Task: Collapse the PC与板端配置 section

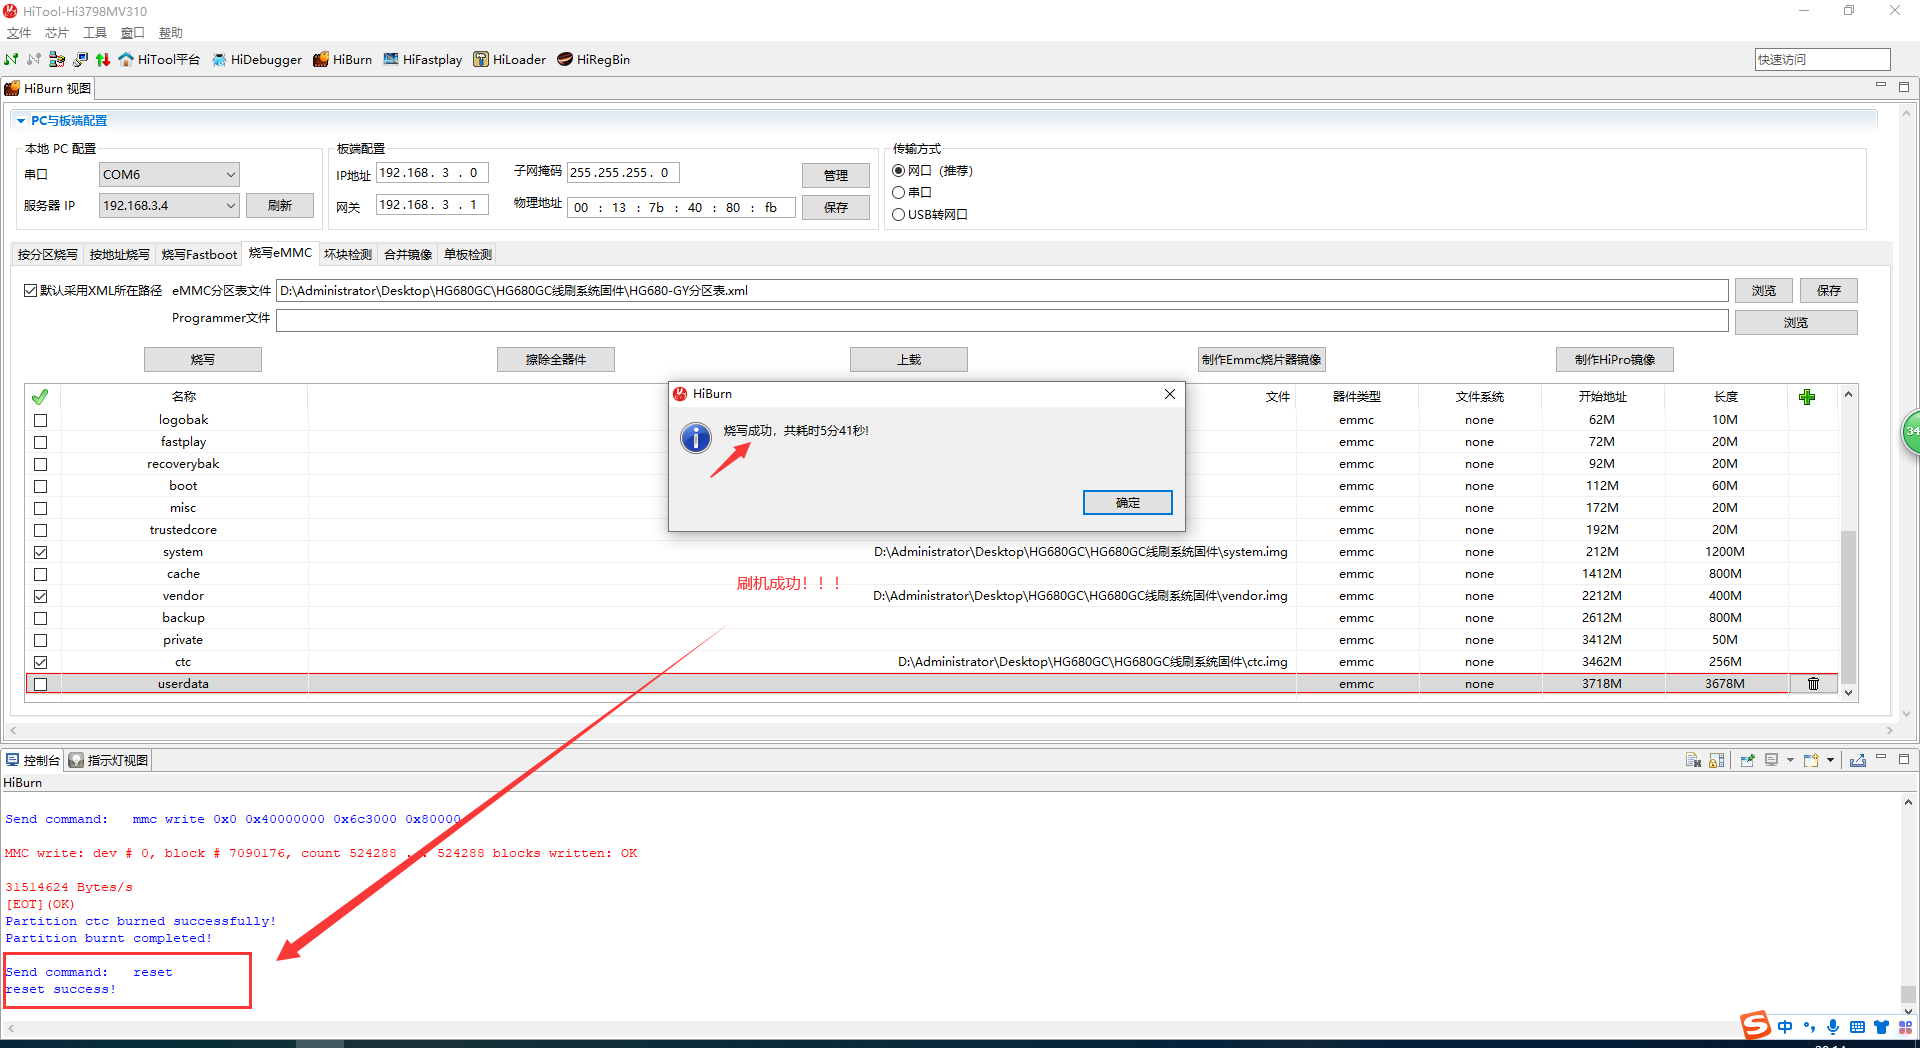Action: click(21, 121)
